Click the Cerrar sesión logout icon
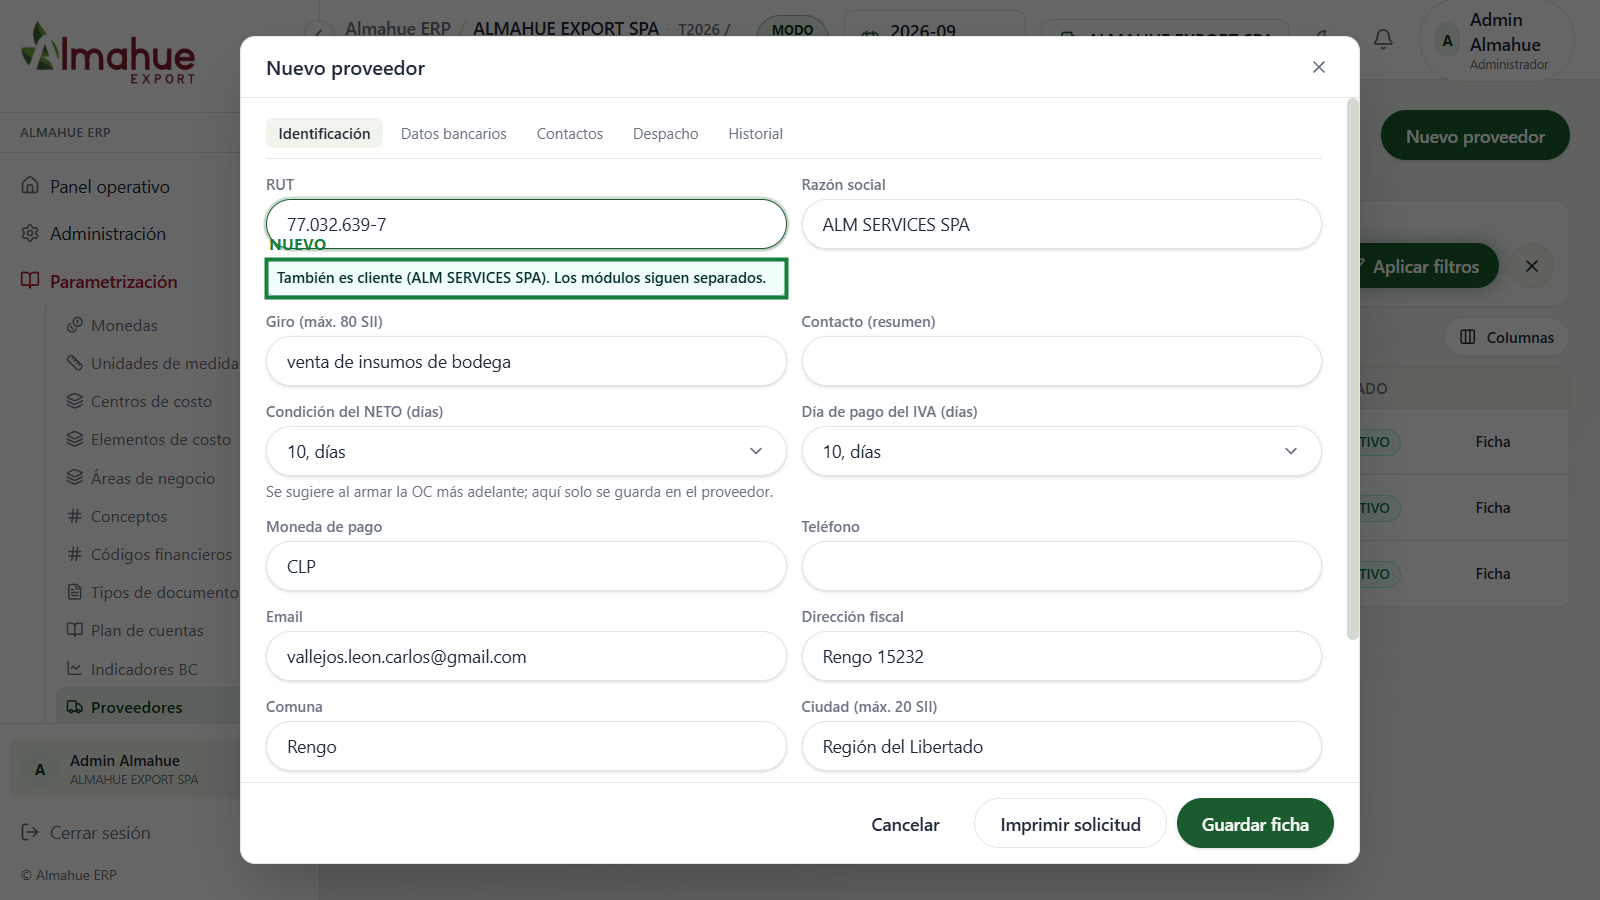Screen dimensions: 1600x900 coord(30,832)
